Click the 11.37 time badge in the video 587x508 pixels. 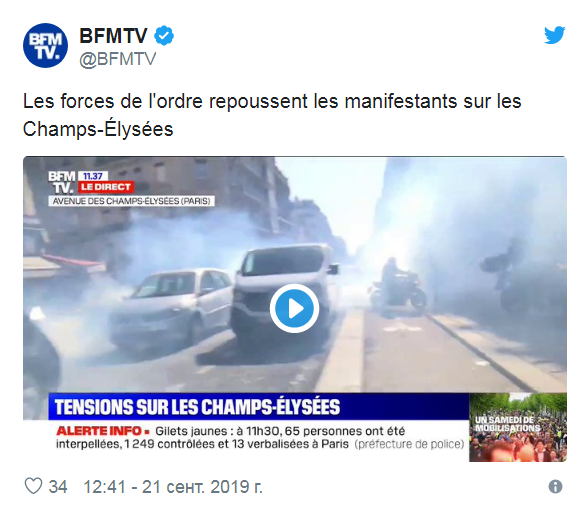(93, 176)
